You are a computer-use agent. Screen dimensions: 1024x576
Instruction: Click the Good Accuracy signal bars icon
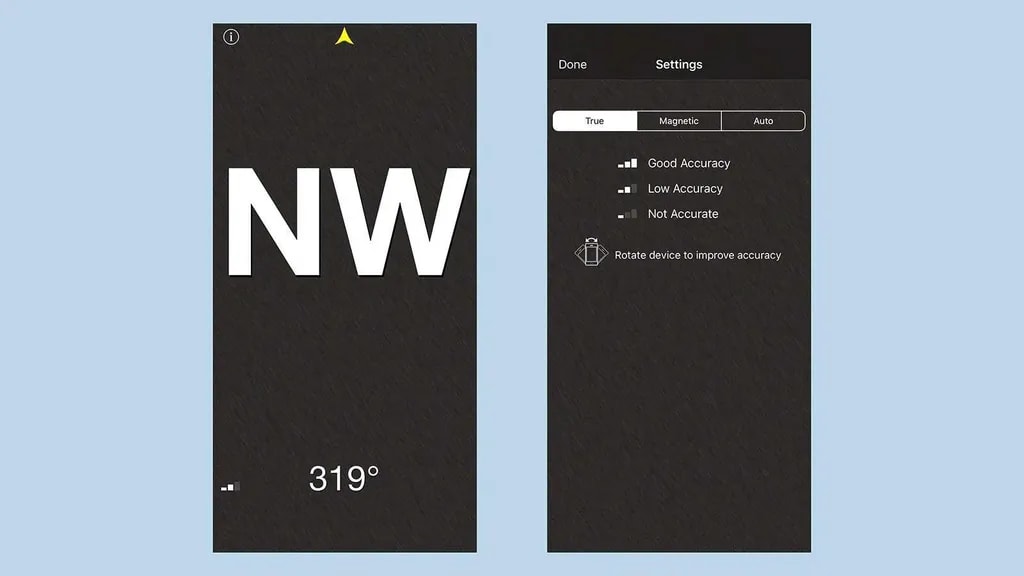[x=627, y=163]
